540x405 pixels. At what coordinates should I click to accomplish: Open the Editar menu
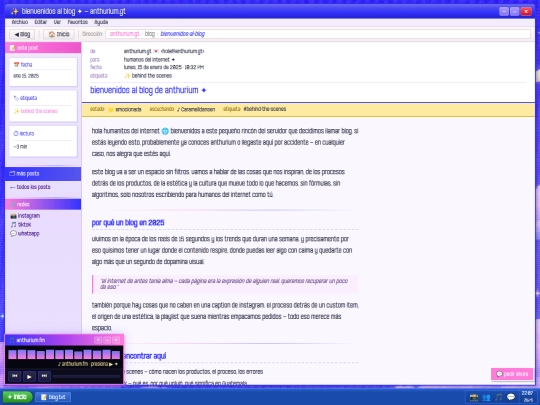(41, 22)
